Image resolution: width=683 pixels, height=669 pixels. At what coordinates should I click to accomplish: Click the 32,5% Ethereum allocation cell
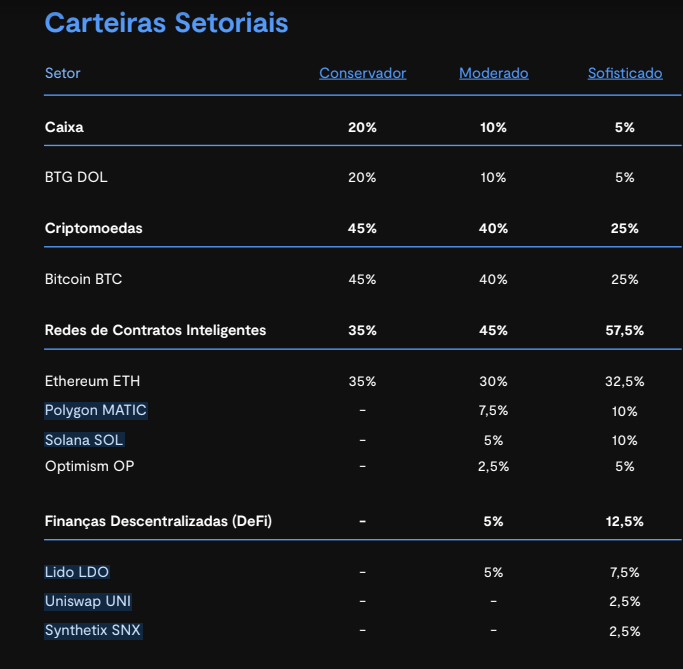click(624, 381)
